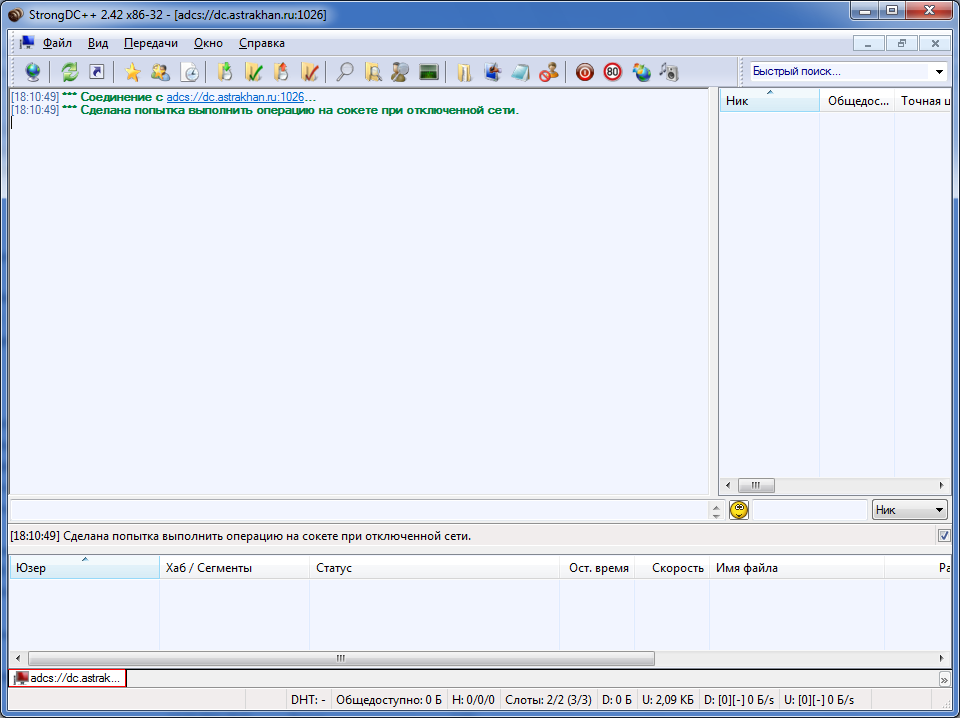
Task: Click the D: 0 Б status entry
Action: click(617, 700)
